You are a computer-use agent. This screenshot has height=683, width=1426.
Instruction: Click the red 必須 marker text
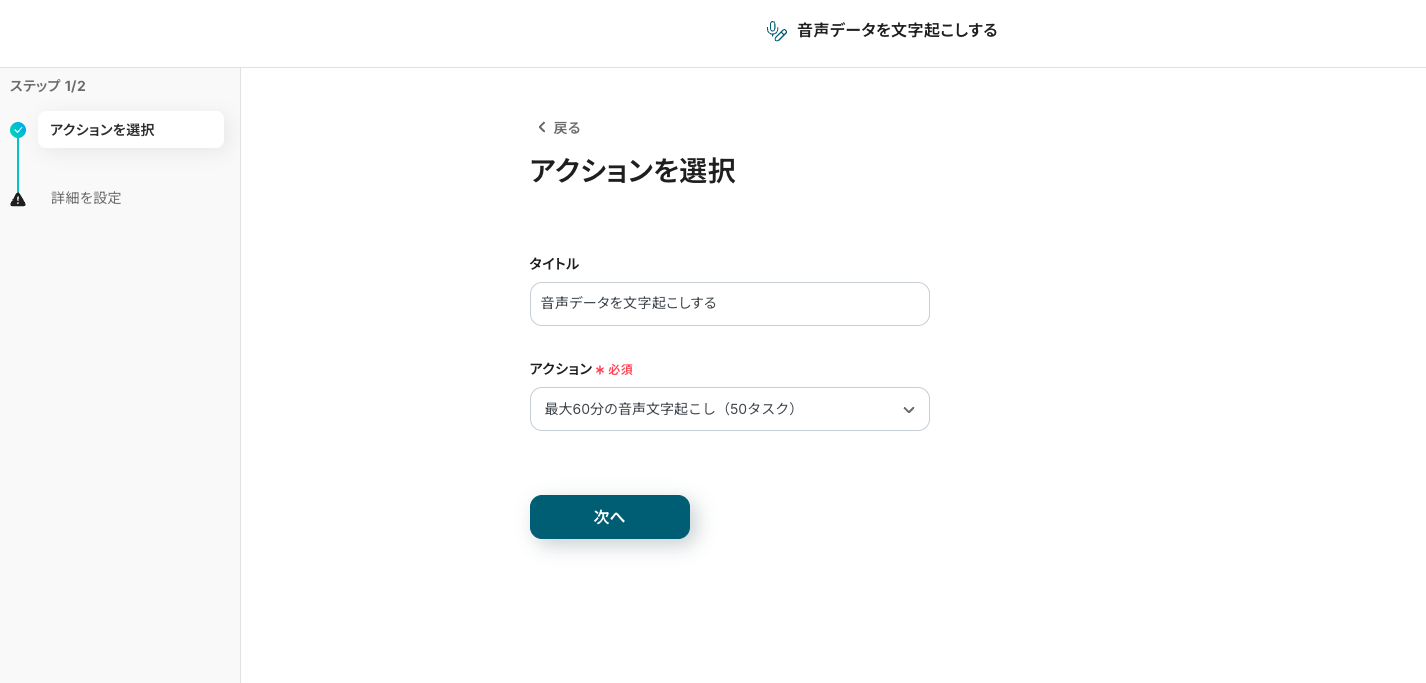click(621, 370)
